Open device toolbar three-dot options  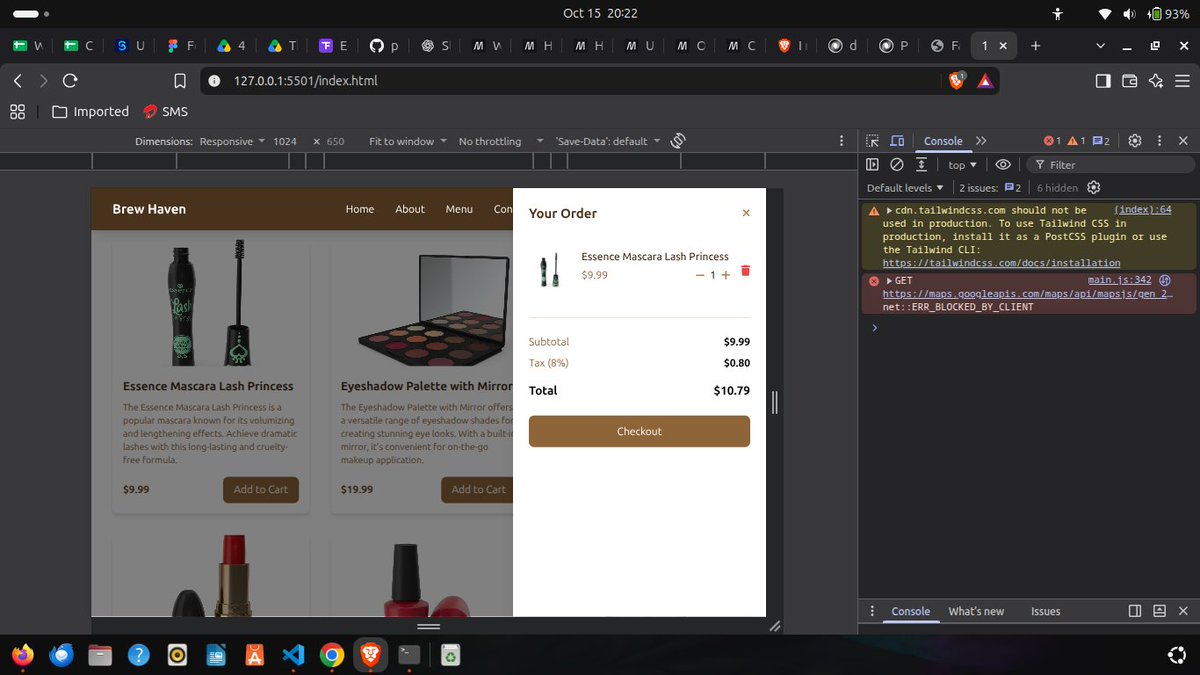842,141
